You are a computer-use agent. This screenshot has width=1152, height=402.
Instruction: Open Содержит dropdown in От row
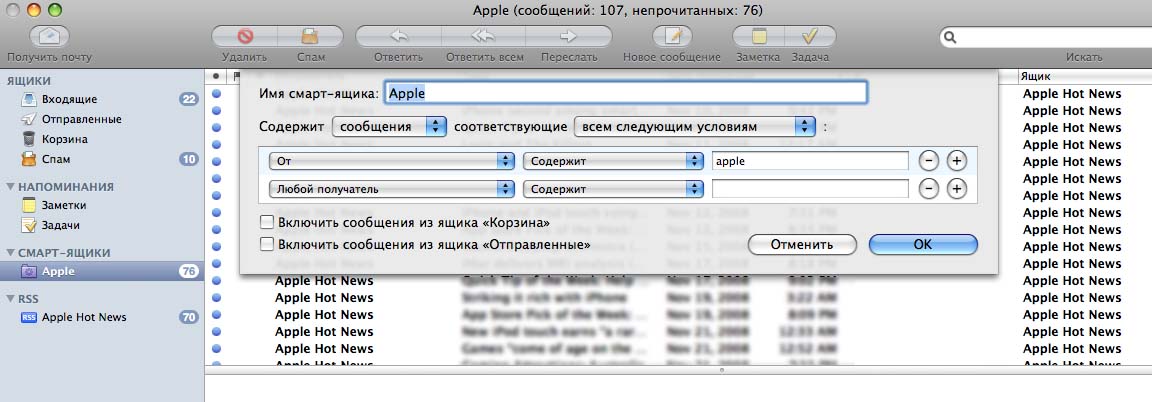tap(613, 161)
